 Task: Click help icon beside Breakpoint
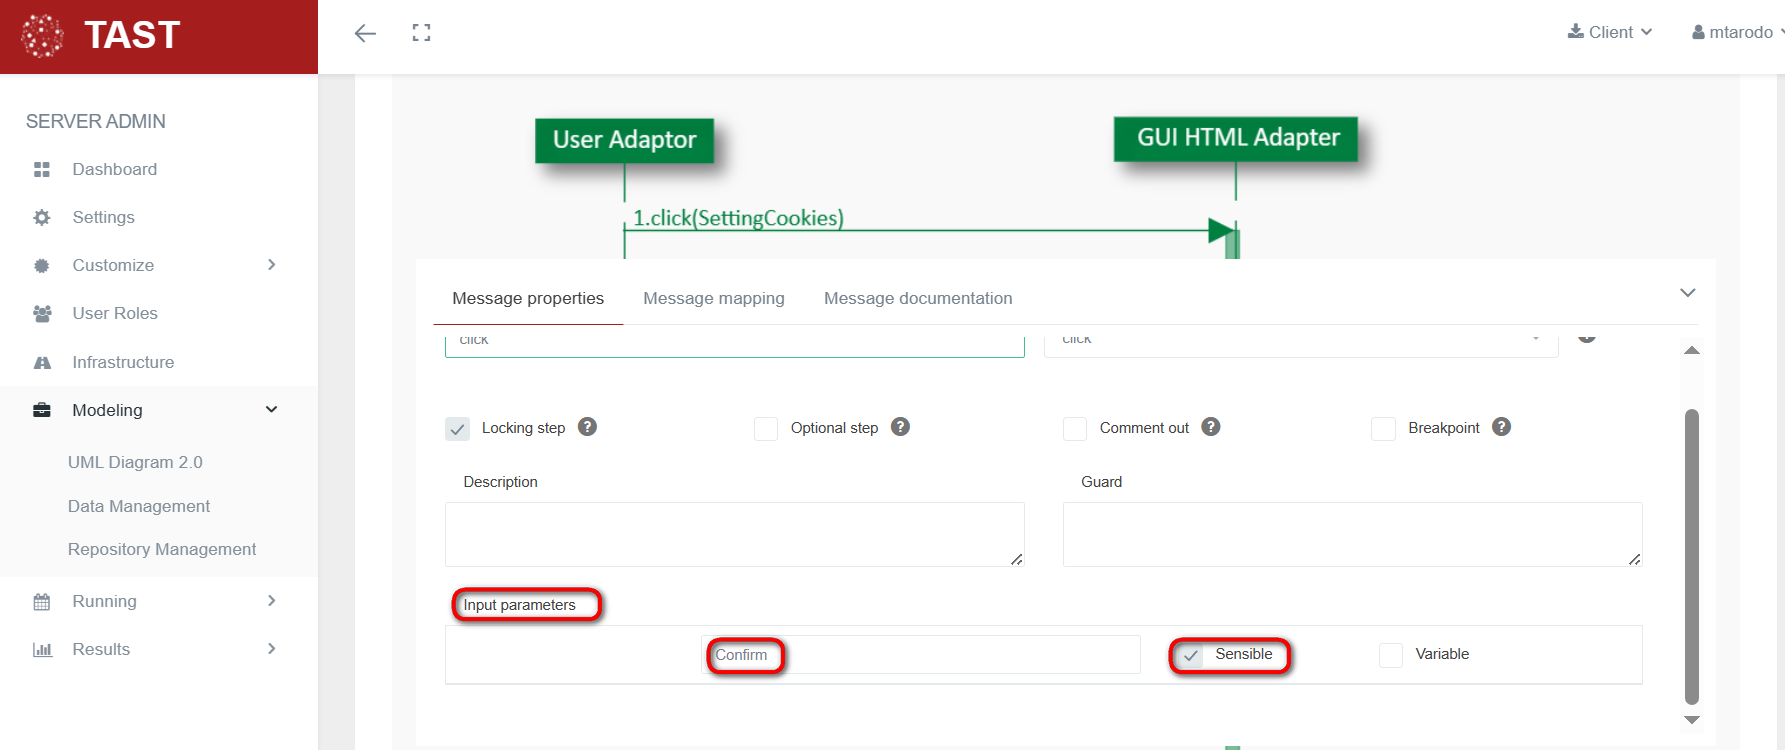pyautogui.click(x=1501, y=427)
